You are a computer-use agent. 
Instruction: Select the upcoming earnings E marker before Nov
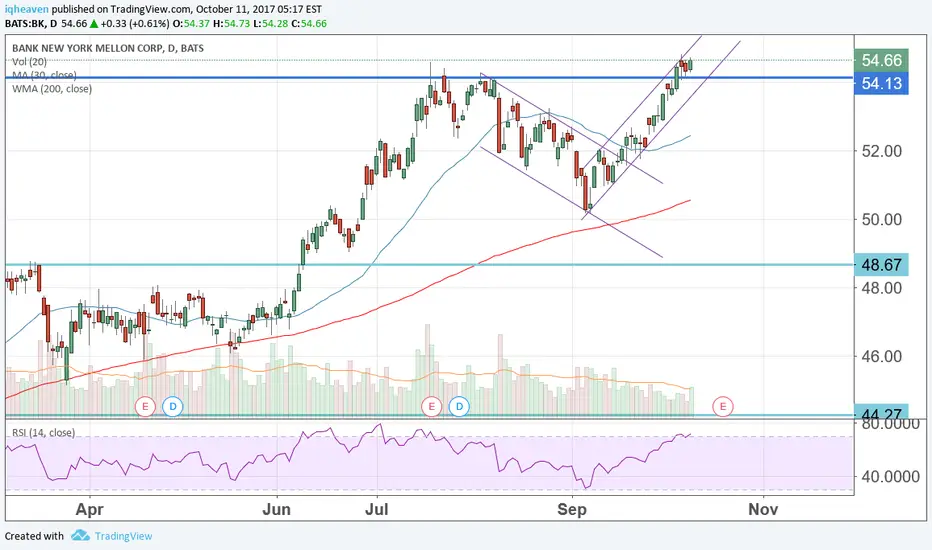point(723,407)
